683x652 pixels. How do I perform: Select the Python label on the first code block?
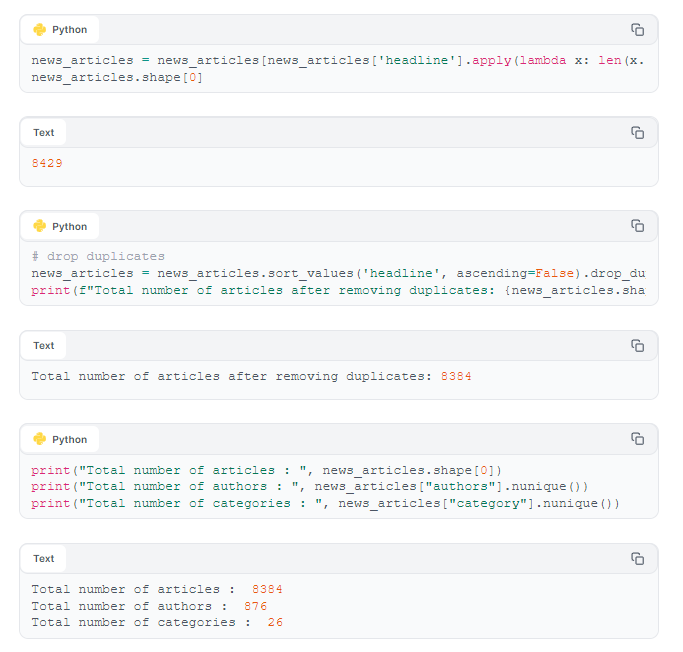coord(70,30)
